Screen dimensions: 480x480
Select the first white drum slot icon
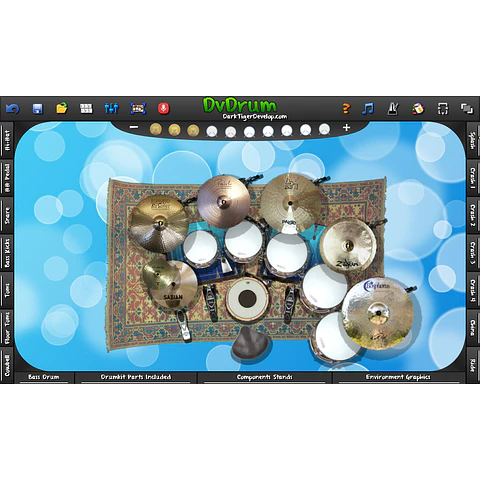click(212, 131)
